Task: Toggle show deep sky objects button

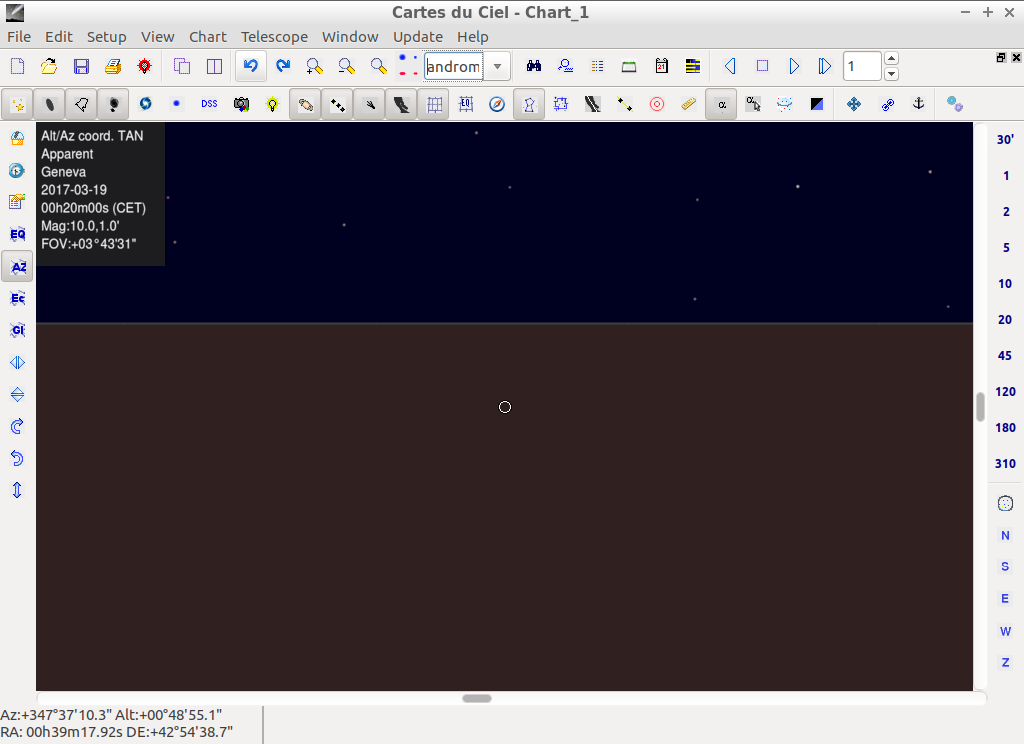Action: pos(50,105)
